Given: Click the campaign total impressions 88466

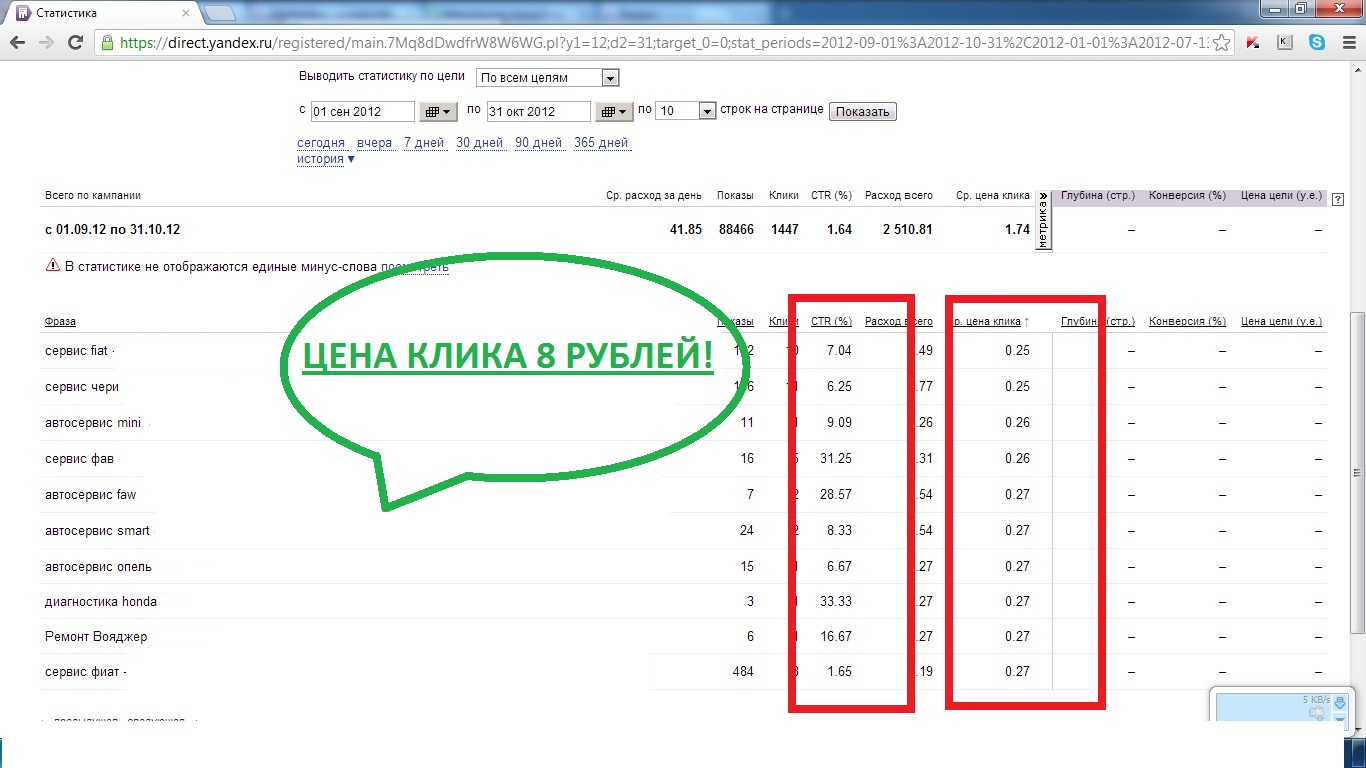Looking at the screenshot, I should [736, 229].
